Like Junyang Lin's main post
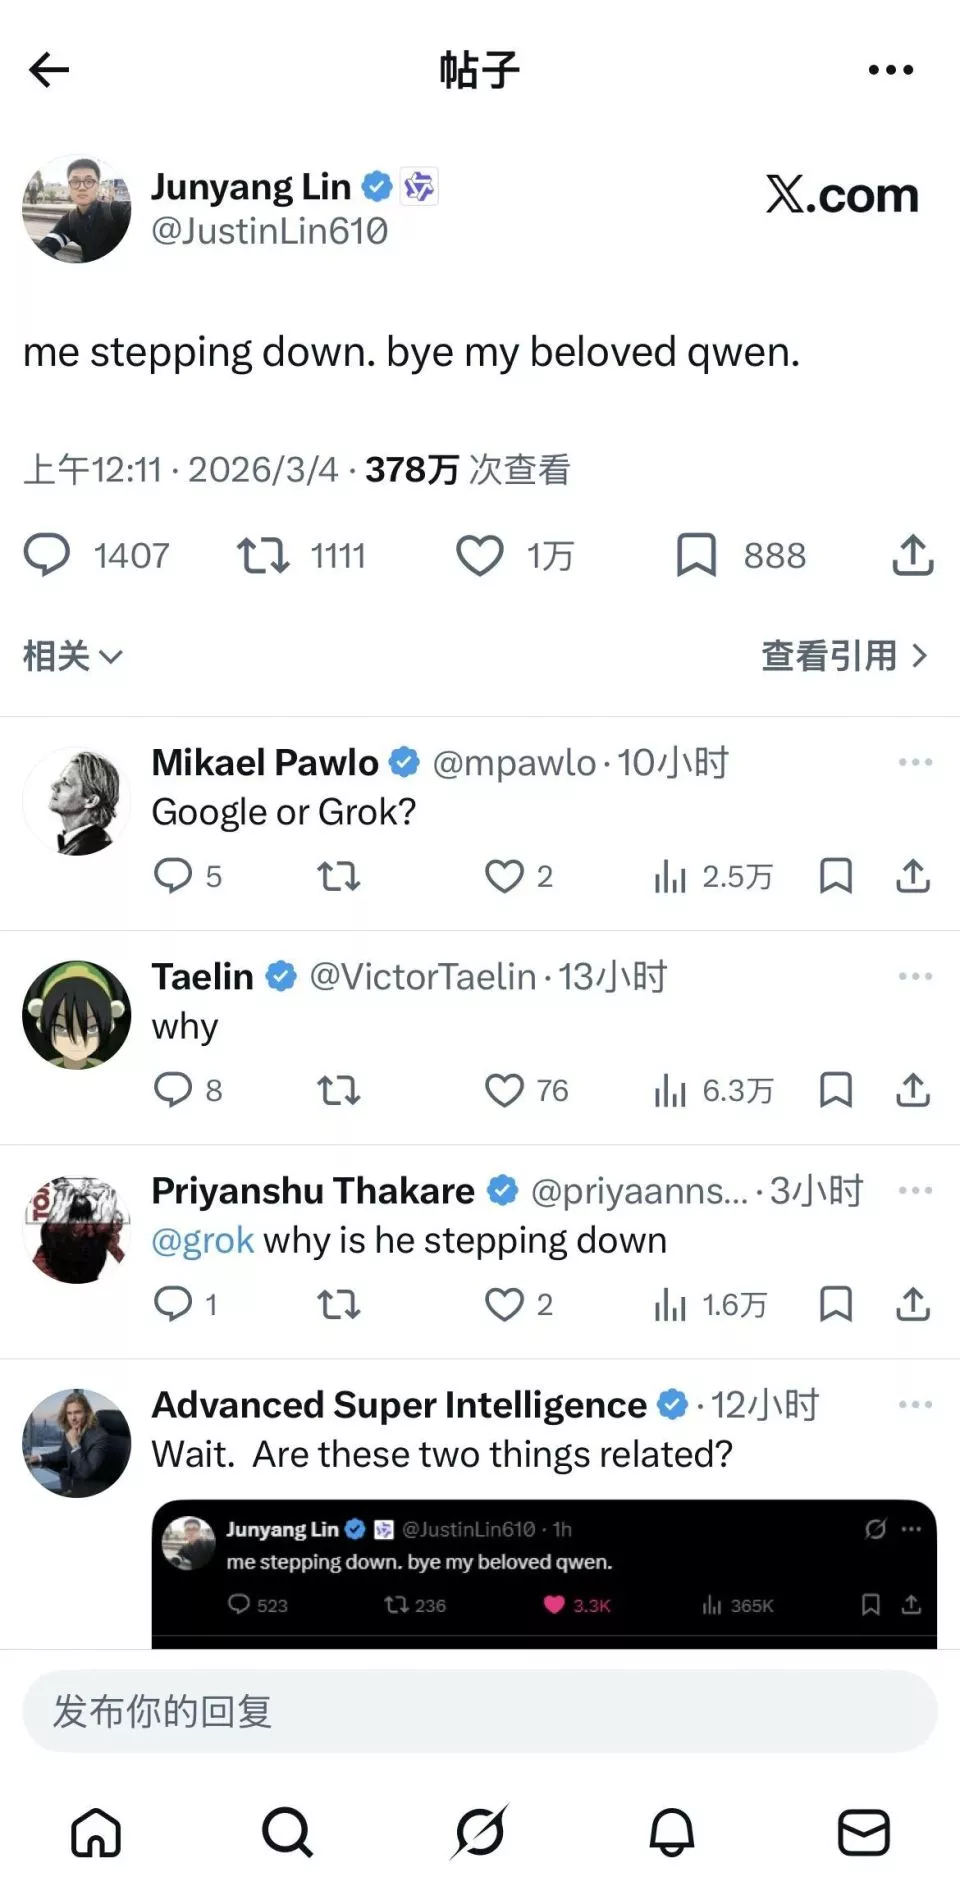 click(x=480, y=555)
